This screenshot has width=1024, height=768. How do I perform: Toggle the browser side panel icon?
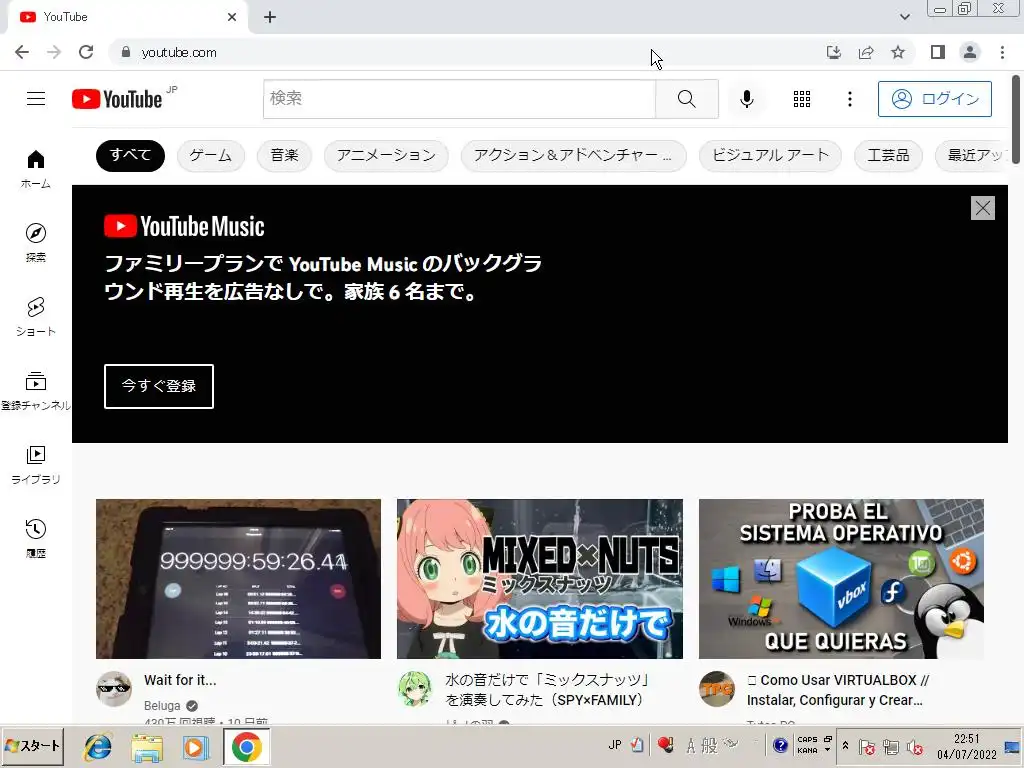(x=938, y=52)
